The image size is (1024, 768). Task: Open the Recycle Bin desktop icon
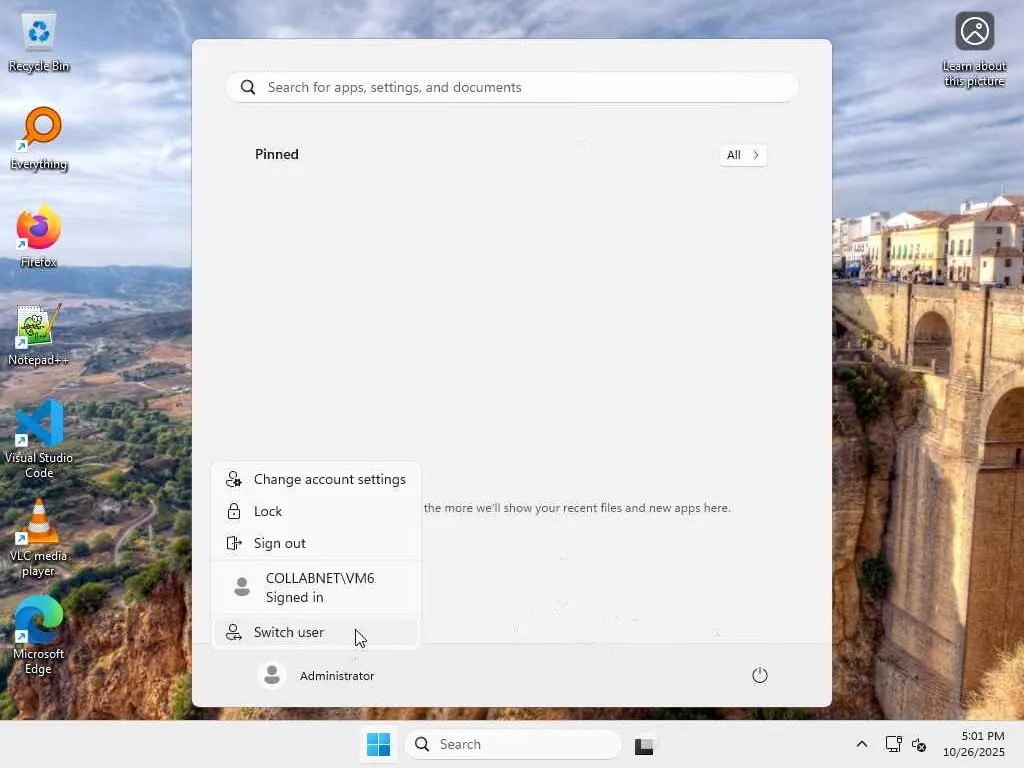tap(39, 42)
